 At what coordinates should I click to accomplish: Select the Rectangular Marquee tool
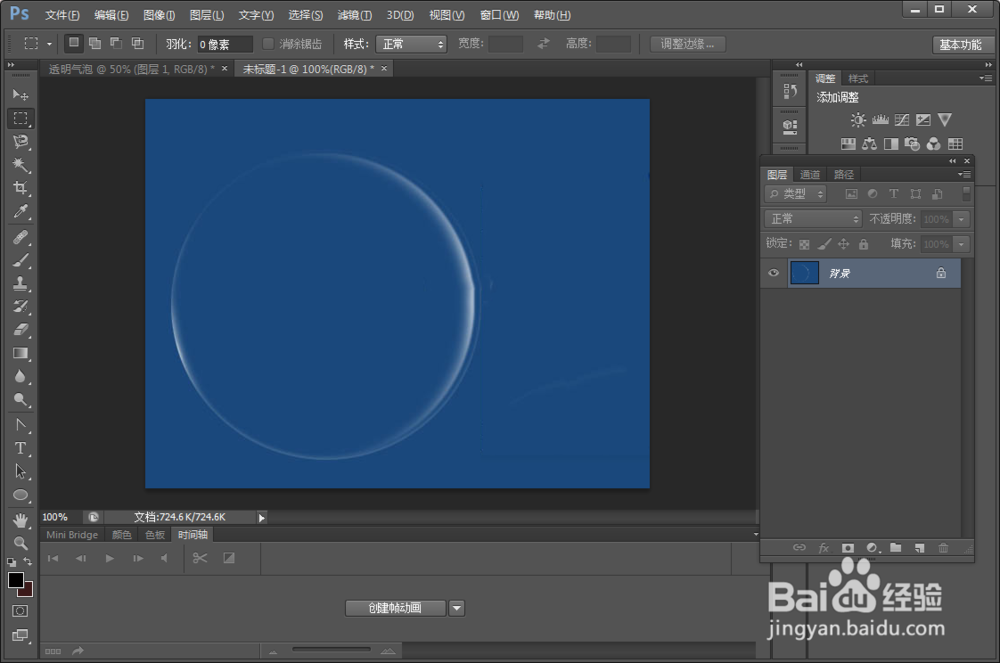click(20, 119)
